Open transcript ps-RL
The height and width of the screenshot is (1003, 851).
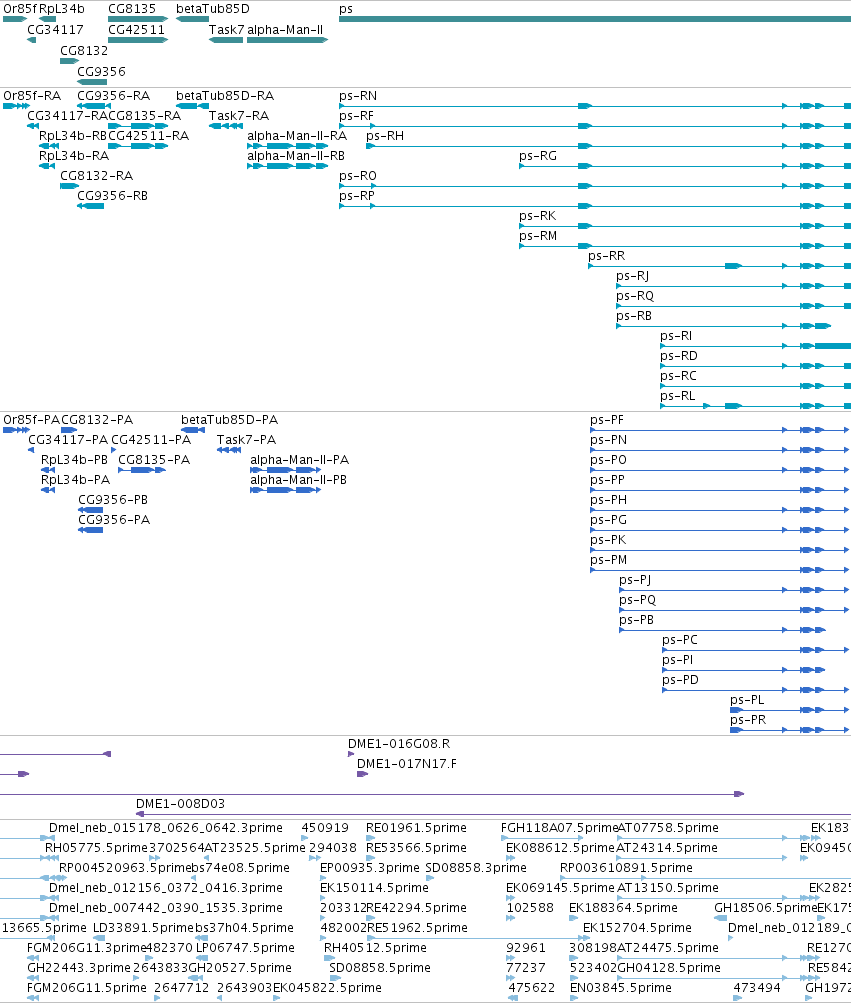pos(678,396)
